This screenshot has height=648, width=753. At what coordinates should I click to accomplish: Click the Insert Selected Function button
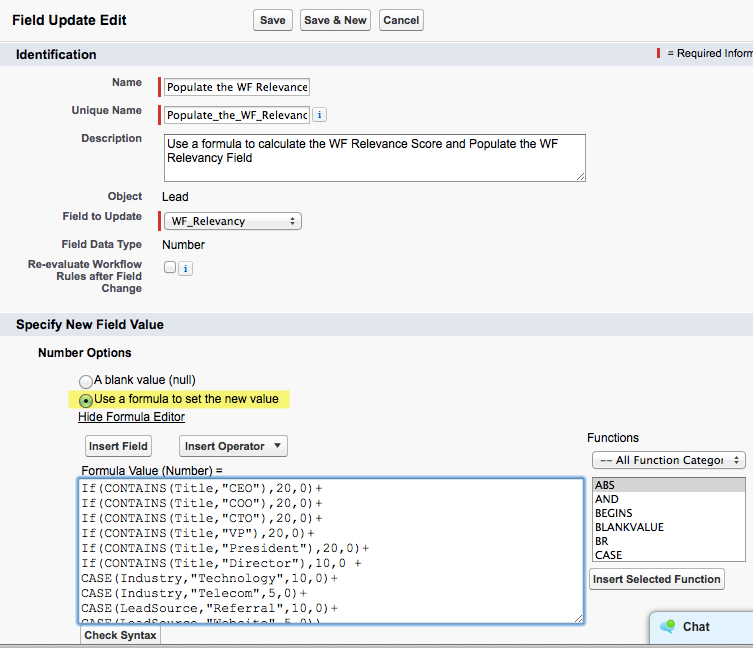656,579
